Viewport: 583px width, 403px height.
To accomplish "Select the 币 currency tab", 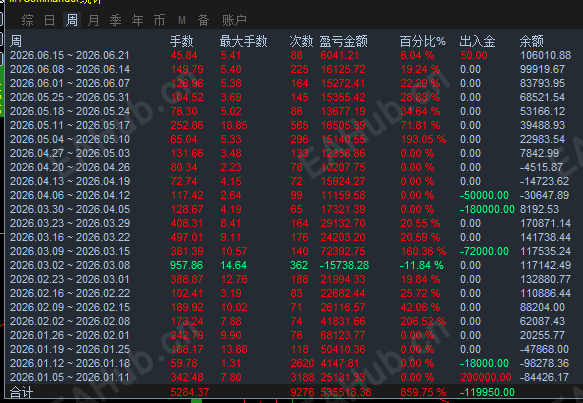I will point(159,20).
